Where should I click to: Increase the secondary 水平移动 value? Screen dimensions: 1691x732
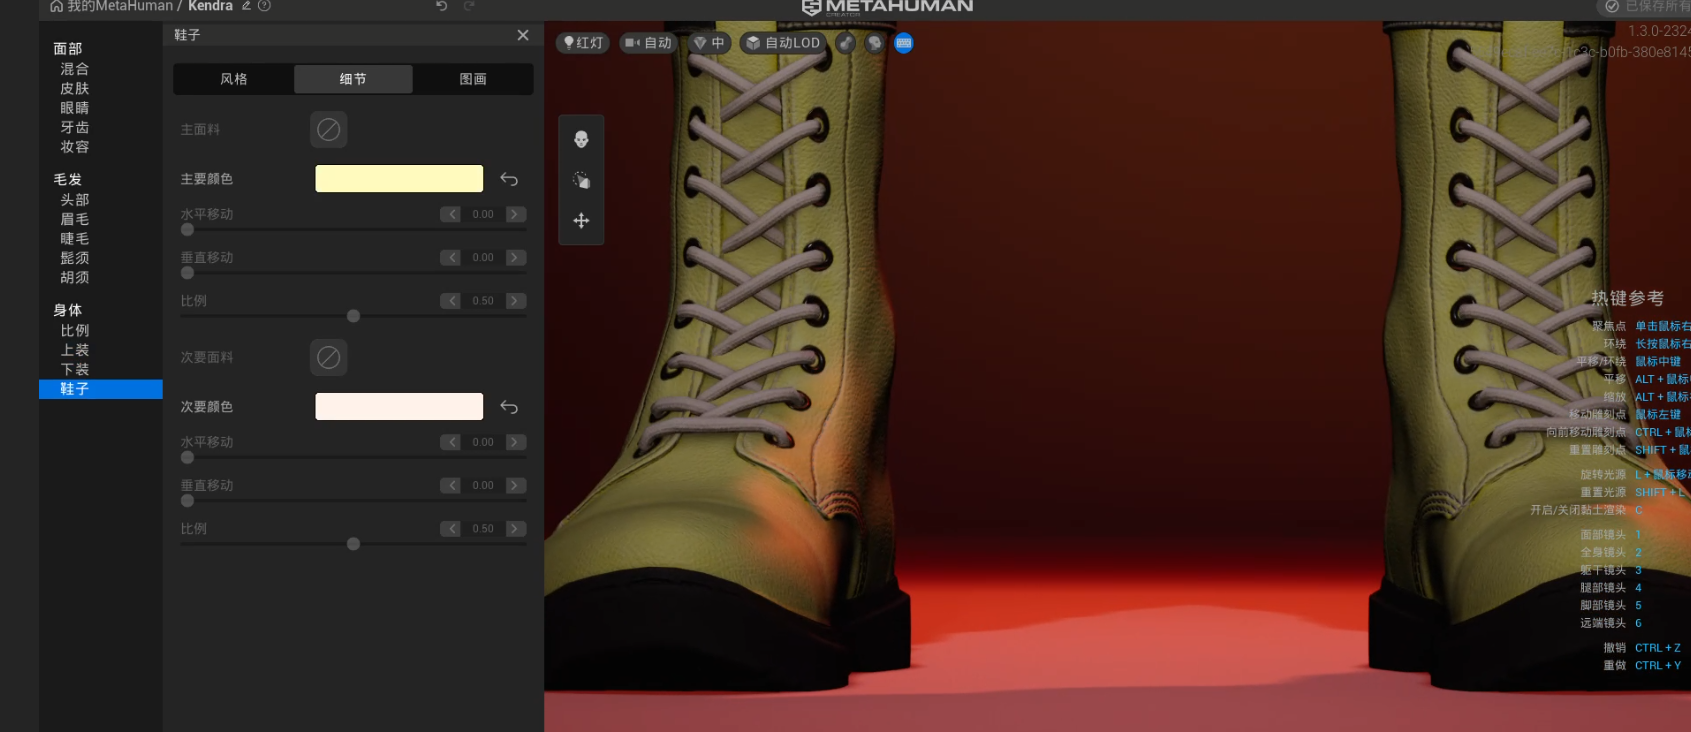click(516, 442)
